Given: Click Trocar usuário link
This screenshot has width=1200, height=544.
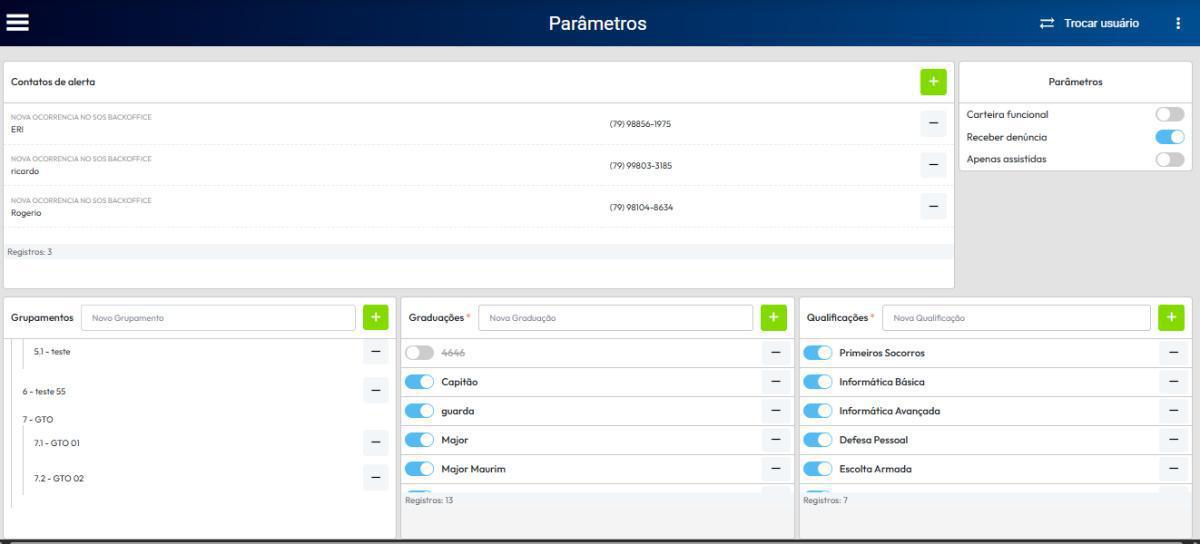Looking at the screenshot, I should point(1101,23).
